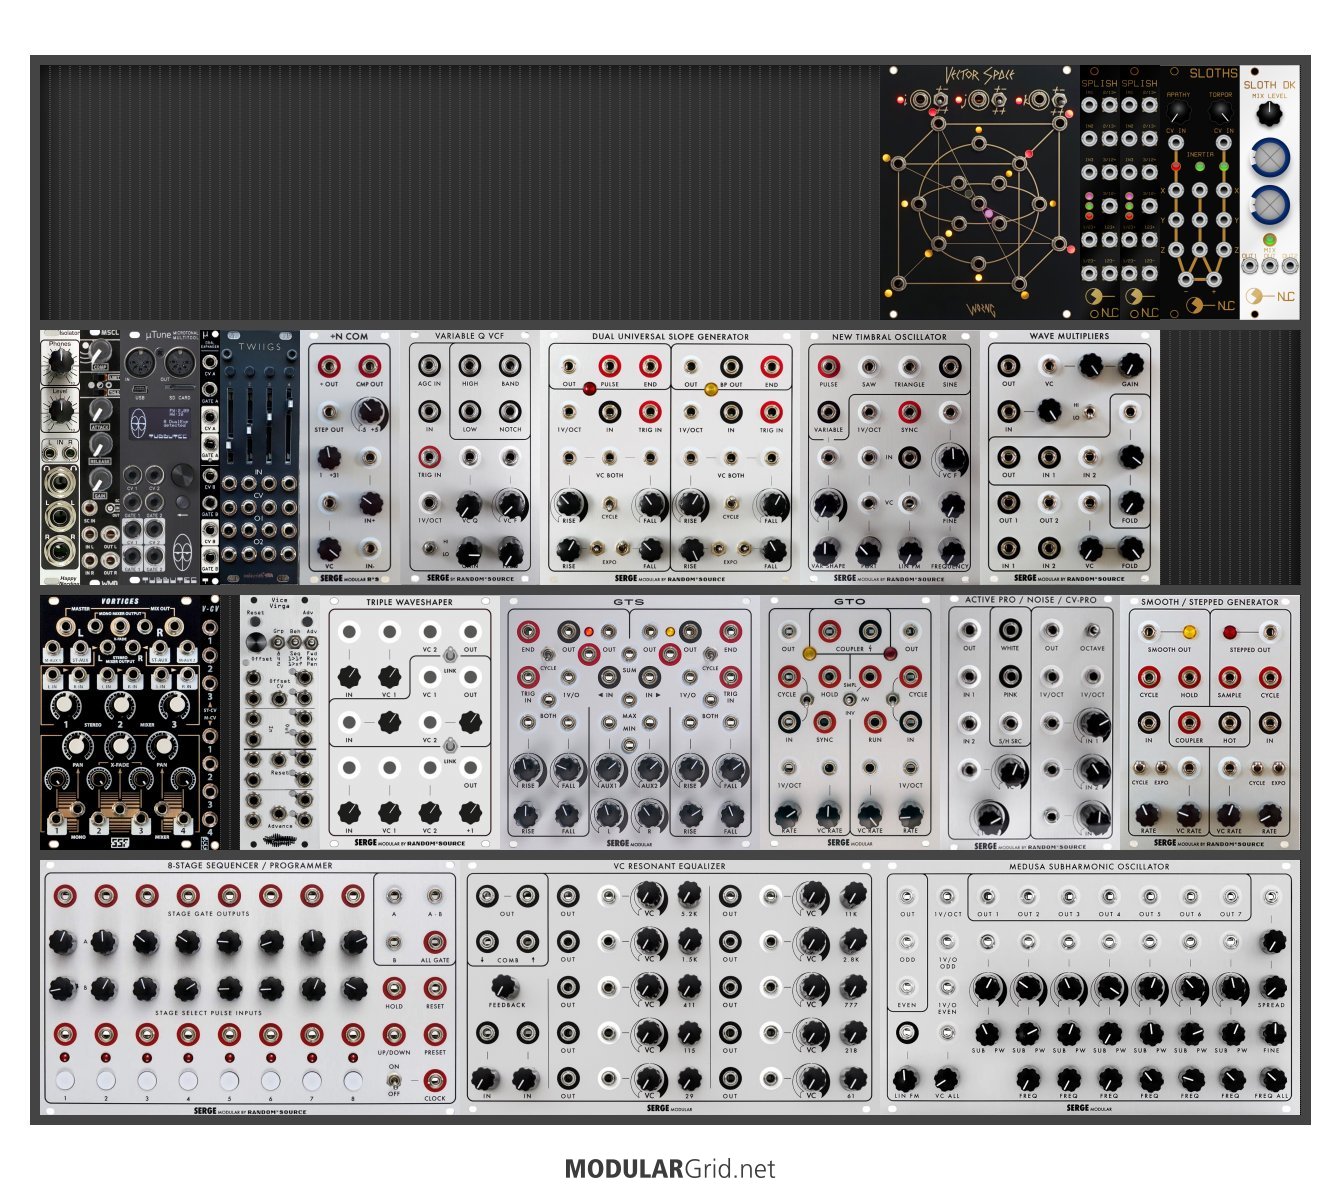Click MIX LEVEL knob on Sloth DK
The height and width of the screenshot is (1190, 1341).
point(1270,115)
